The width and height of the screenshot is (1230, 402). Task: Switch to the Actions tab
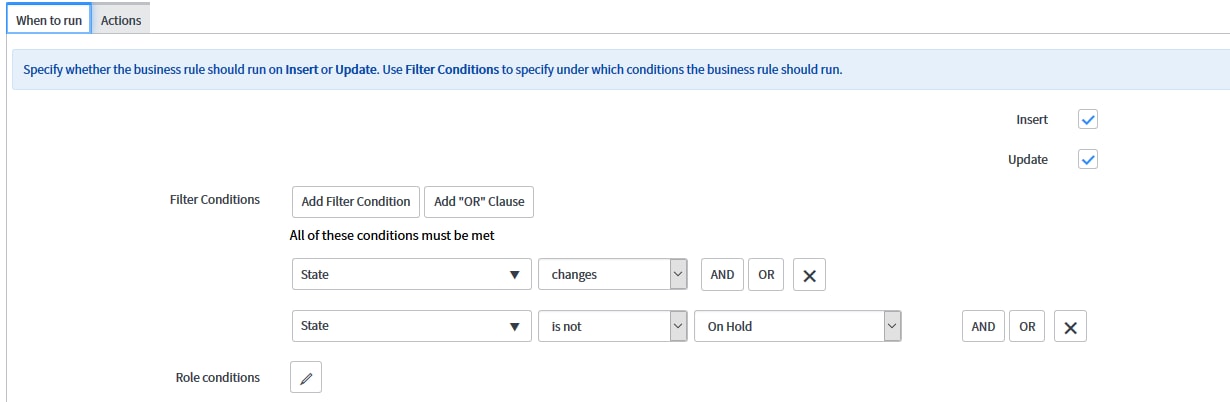(121, 20)
